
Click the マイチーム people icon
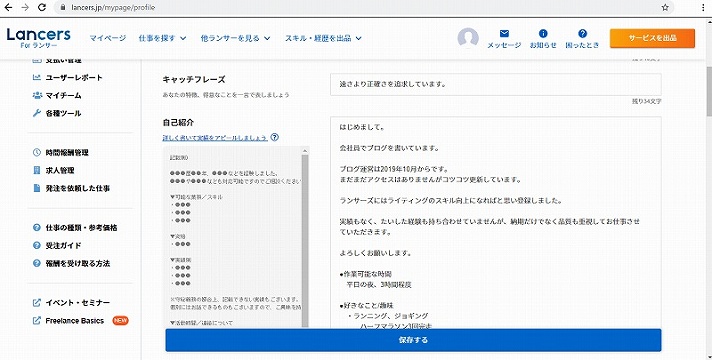click(x=37, y=95)
